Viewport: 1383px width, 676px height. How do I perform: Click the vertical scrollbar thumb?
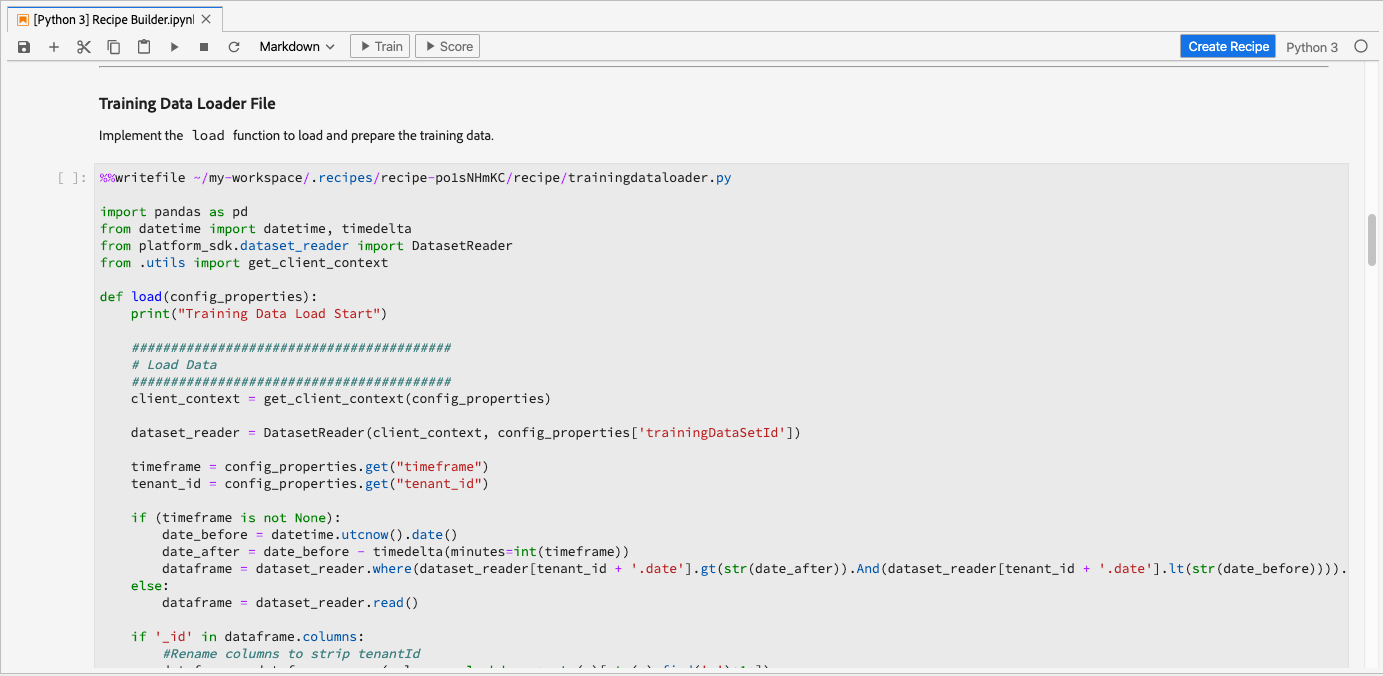click(1373, 239)
